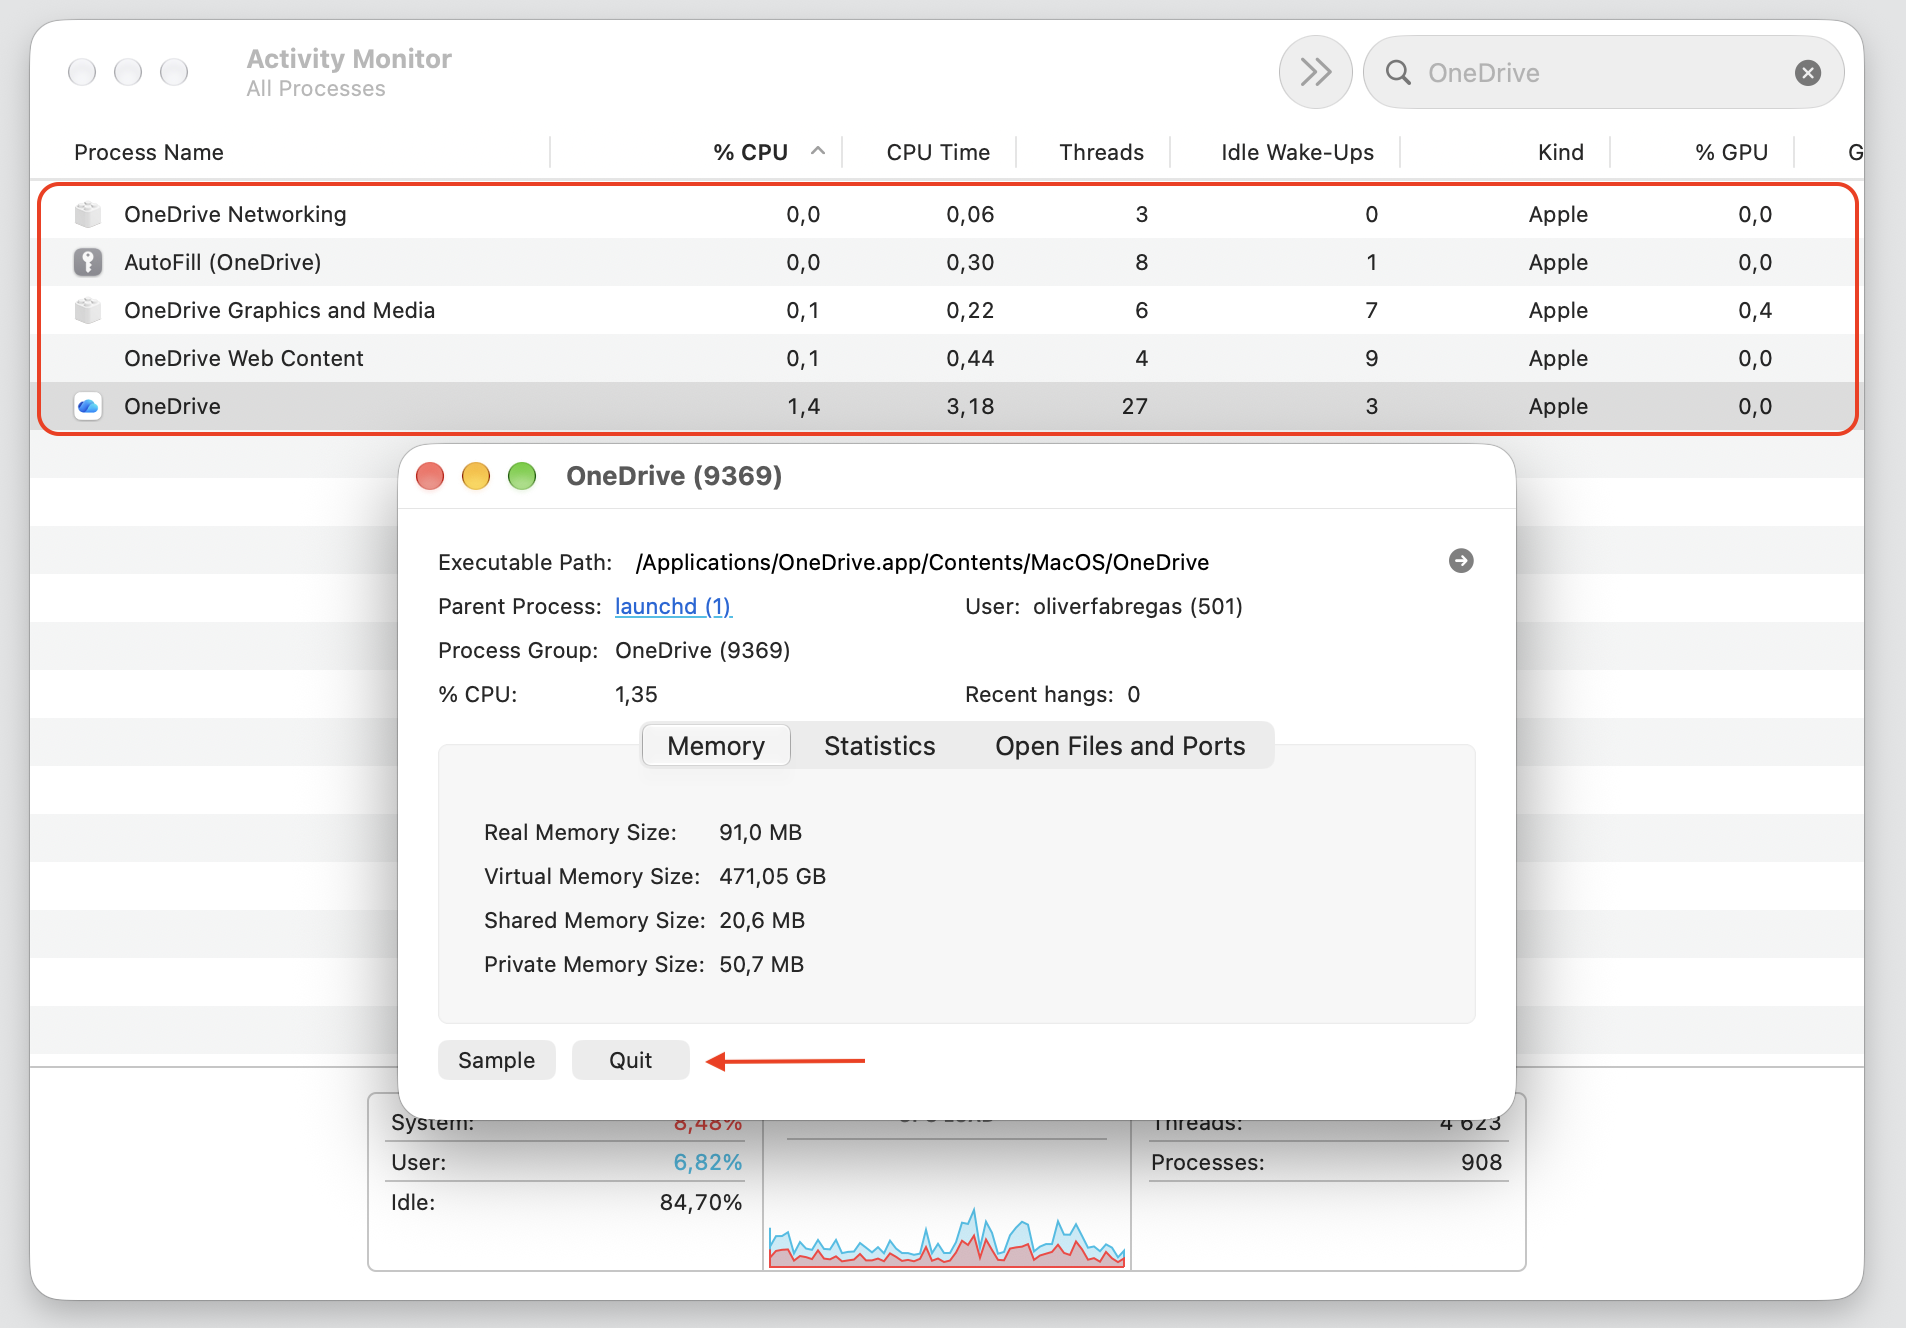Image resolution: width=1906 pixels, height=1328 pixels.
Task: Click the Idle CPU percentage 84,70%
Action: [700, 1202]
